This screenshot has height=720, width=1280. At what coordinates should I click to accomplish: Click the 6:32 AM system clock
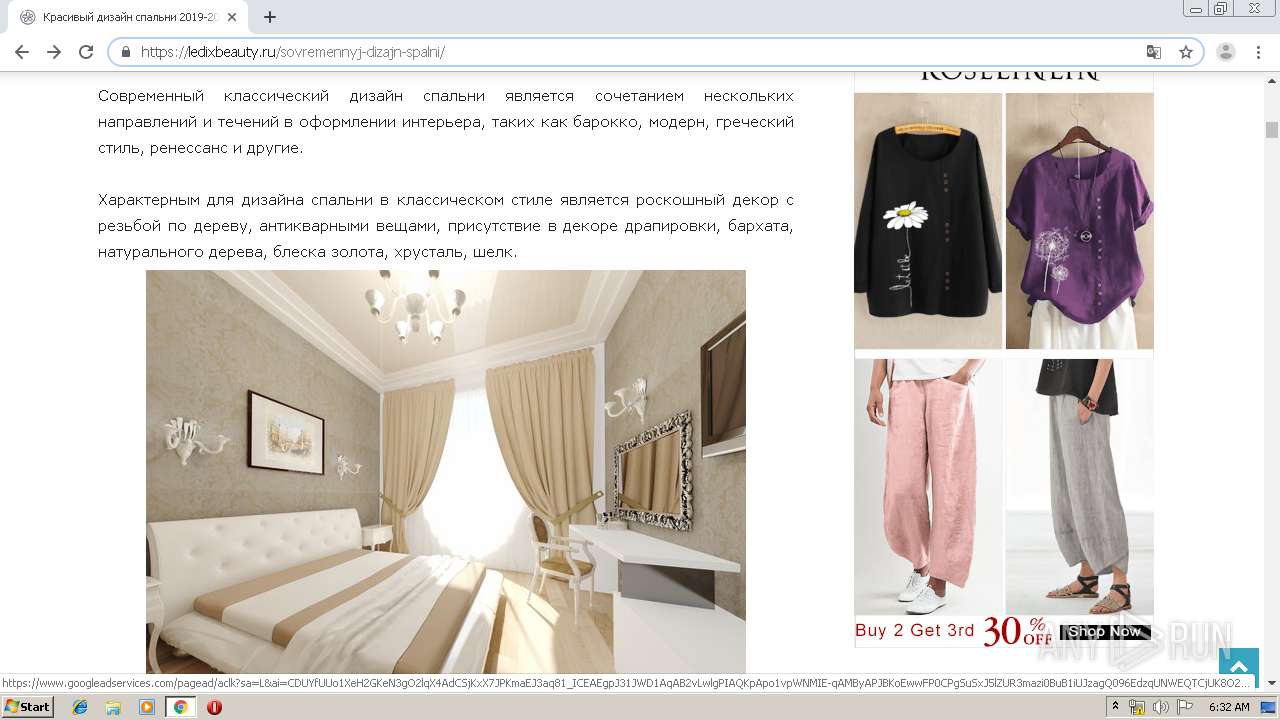(1229, 707)
